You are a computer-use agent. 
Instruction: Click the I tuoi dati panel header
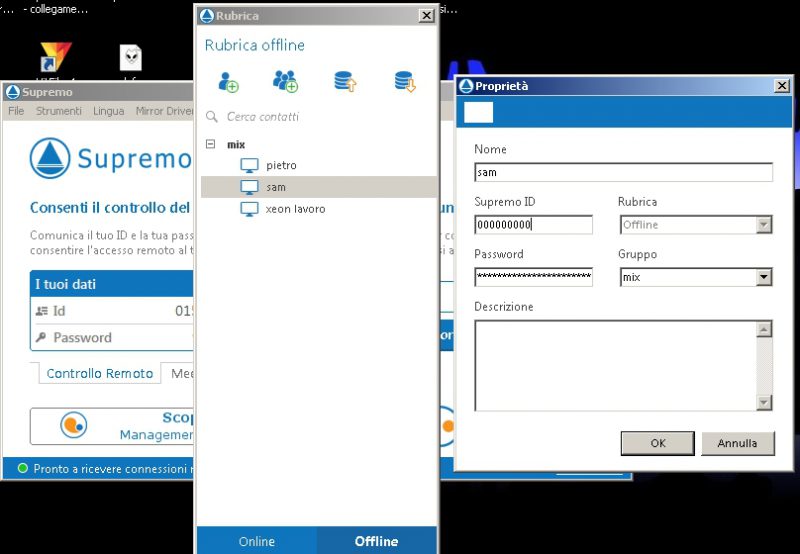tap(112, 284)
